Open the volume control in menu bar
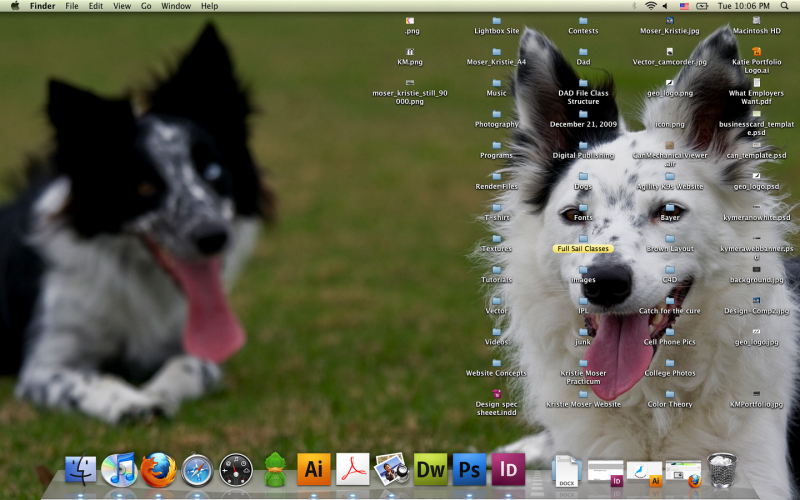The image size is (800, 500). (x=665, y=6)
